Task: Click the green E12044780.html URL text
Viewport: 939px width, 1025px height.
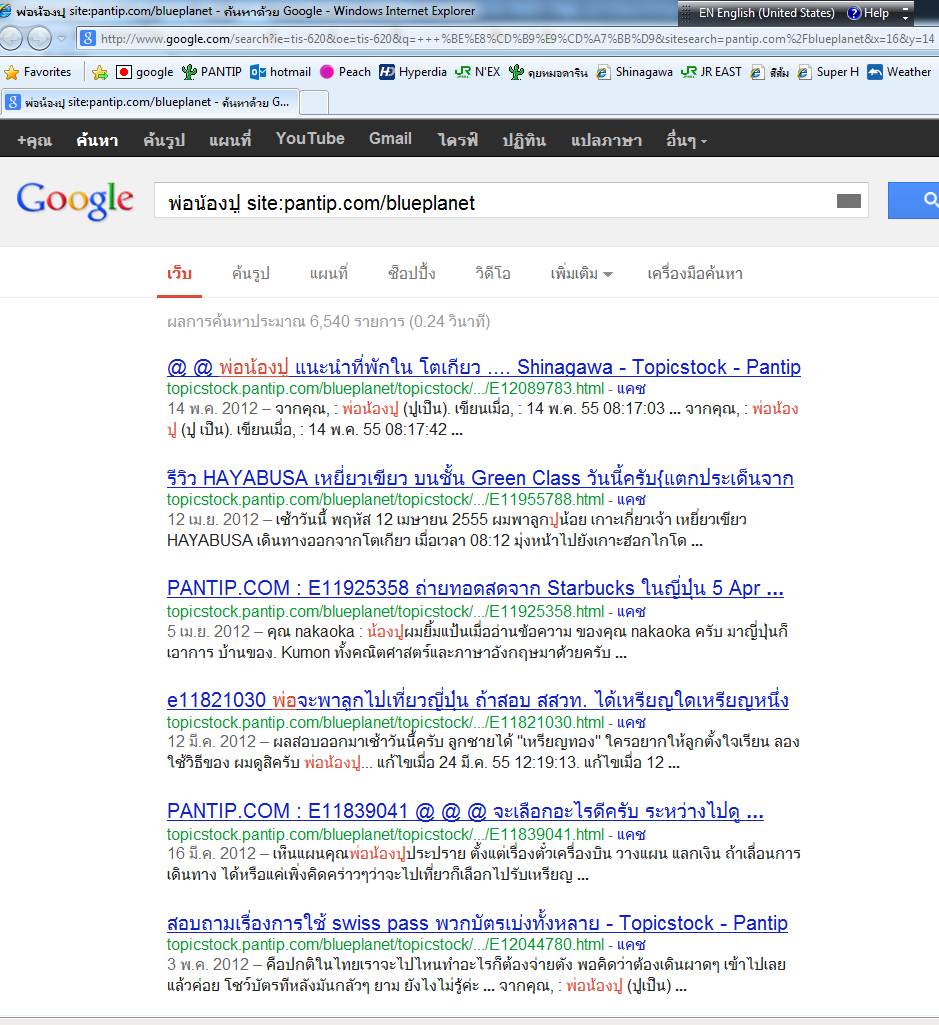Action: click(385, 945)
